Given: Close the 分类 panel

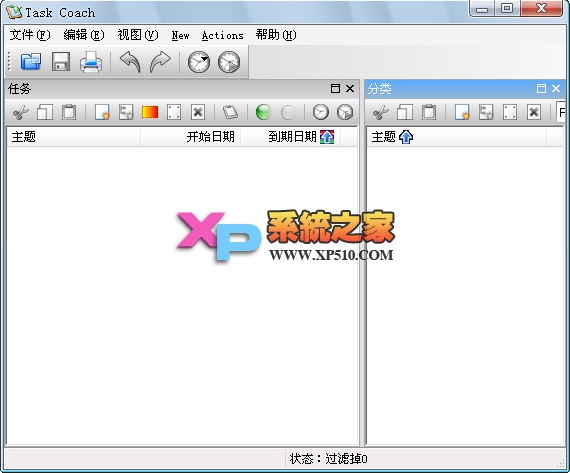Looking at the screenshot, I should (556, 88).
